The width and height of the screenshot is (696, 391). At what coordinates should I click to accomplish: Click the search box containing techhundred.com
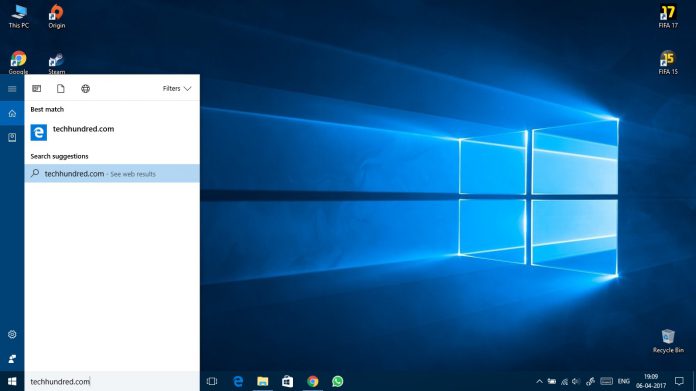tap(112, 381)
